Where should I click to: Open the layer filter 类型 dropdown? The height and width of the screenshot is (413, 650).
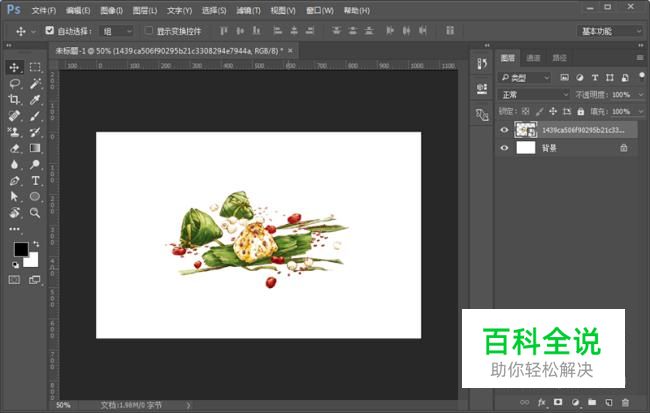524,78
